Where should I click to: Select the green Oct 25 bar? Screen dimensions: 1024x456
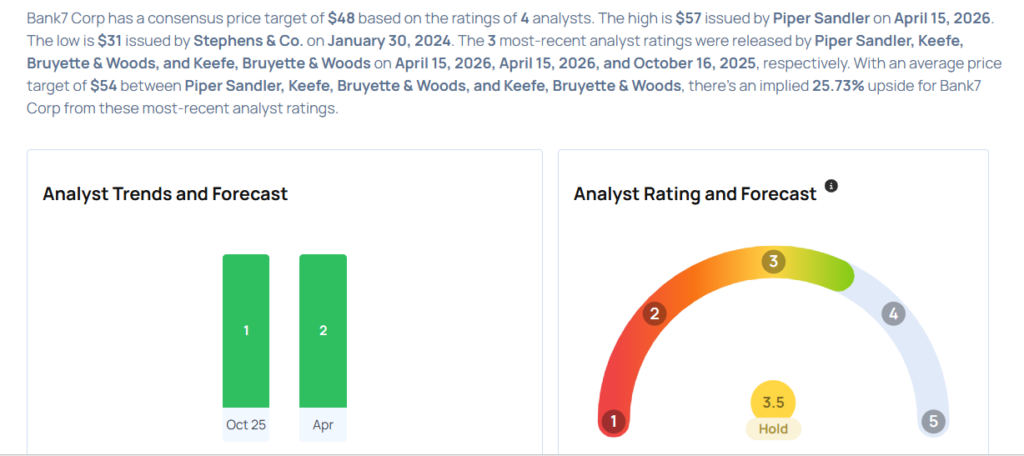[246, 331]
